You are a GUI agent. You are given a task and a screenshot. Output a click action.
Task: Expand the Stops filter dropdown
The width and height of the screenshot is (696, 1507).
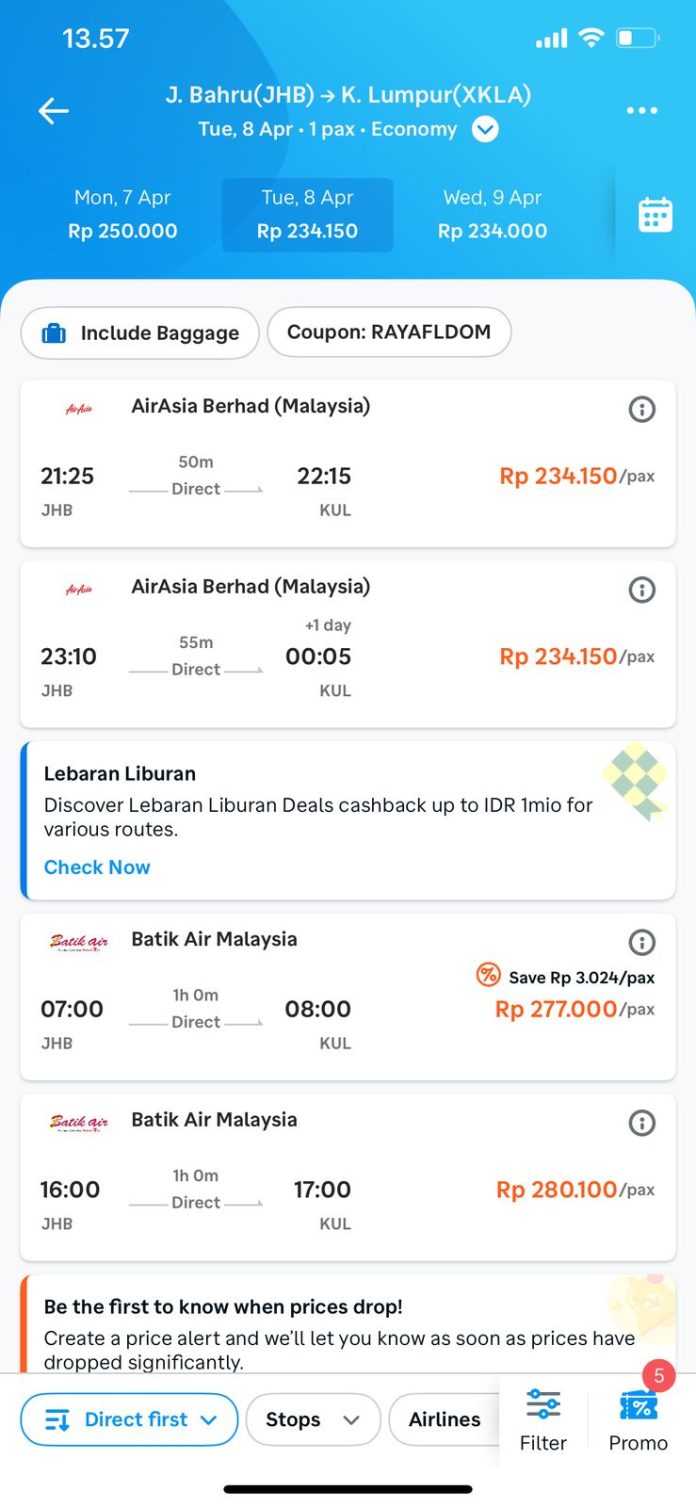coord(313,1419)
